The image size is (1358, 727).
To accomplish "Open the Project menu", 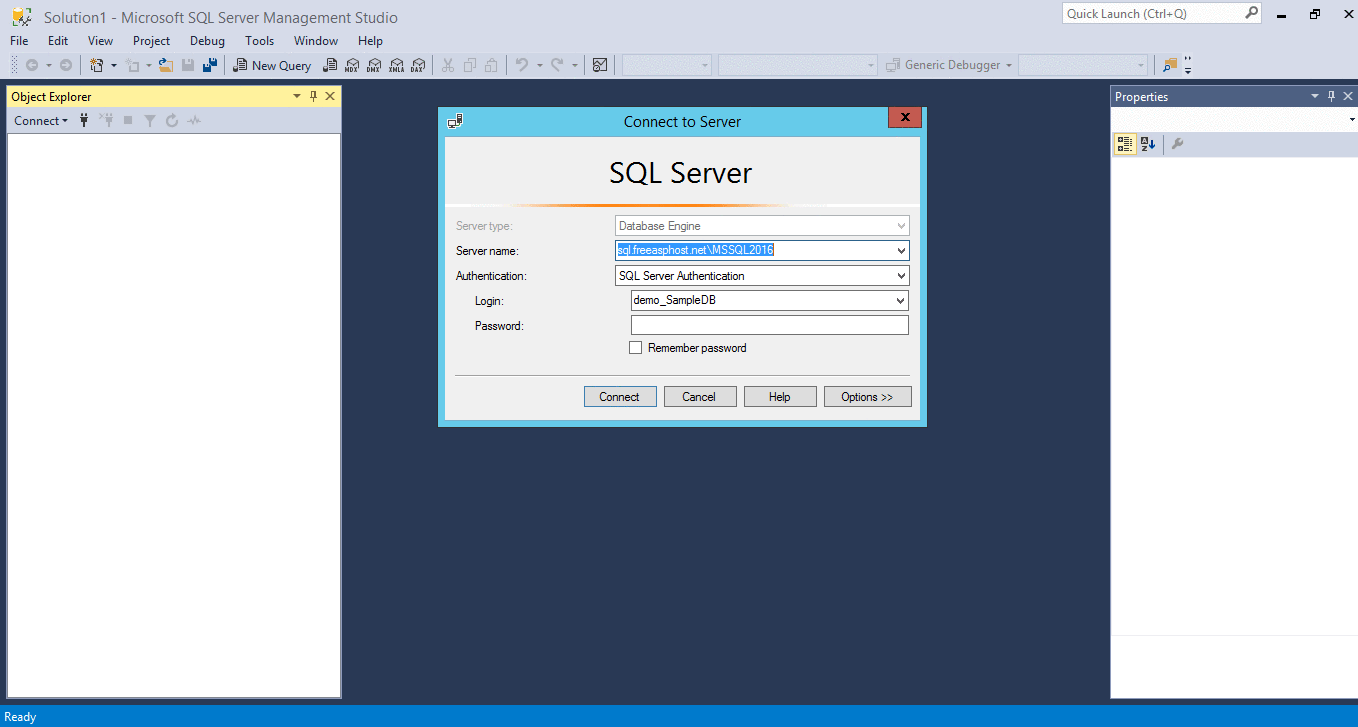I will point(151,41).
